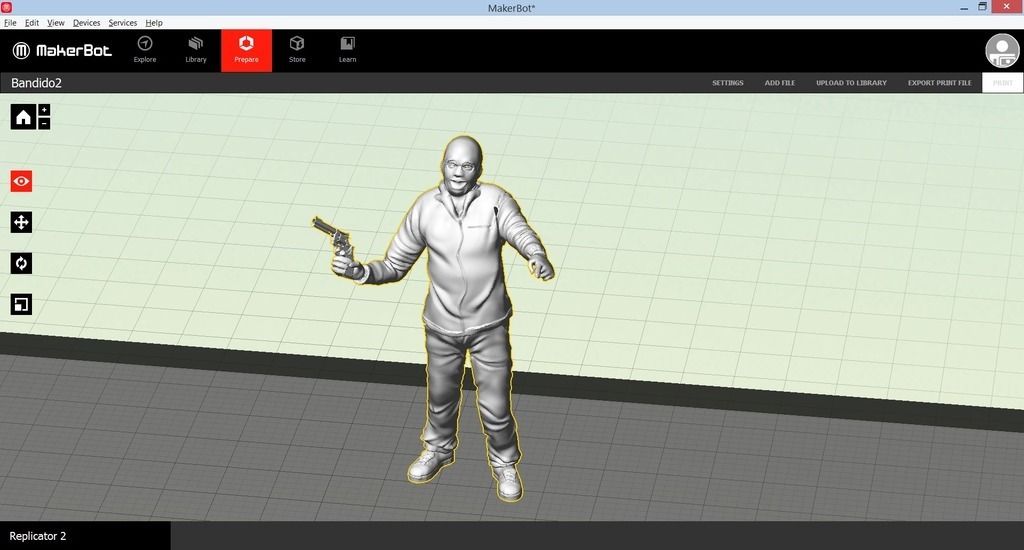Click Export Print File
The height and width of the screenshot is (550, 1024).
939,83
